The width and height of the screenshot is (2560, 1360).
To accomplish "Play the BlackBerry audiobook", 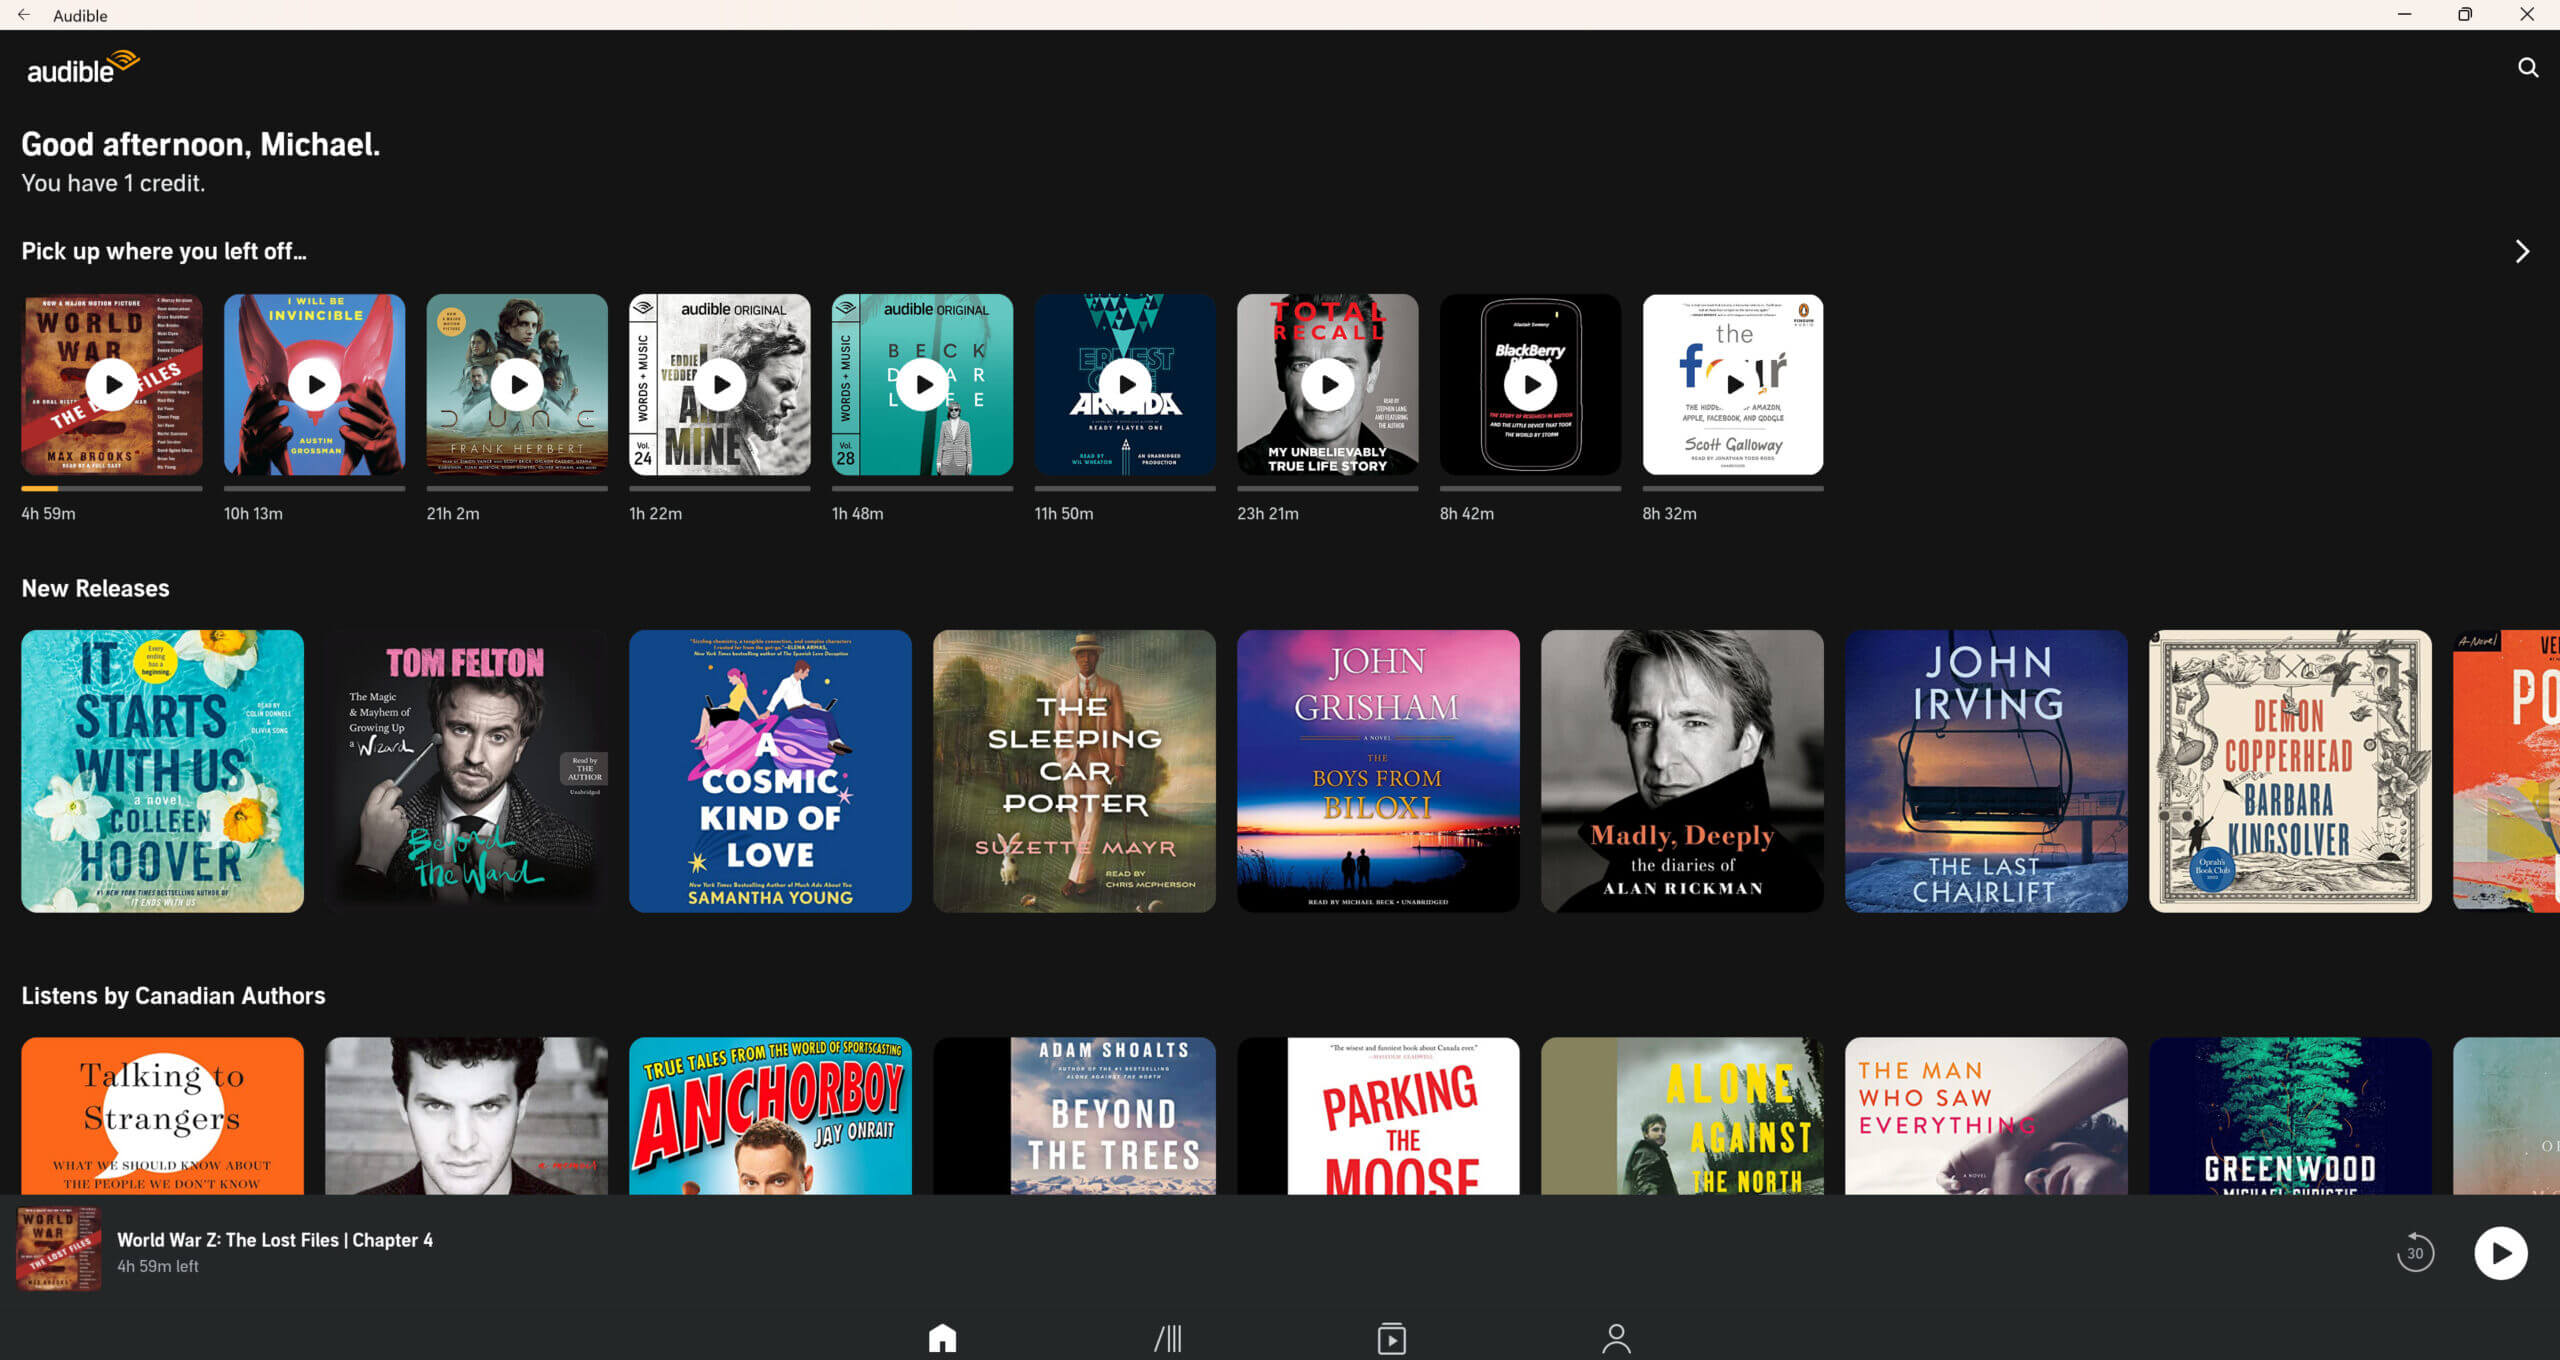I will click(x=1530, y=384).
